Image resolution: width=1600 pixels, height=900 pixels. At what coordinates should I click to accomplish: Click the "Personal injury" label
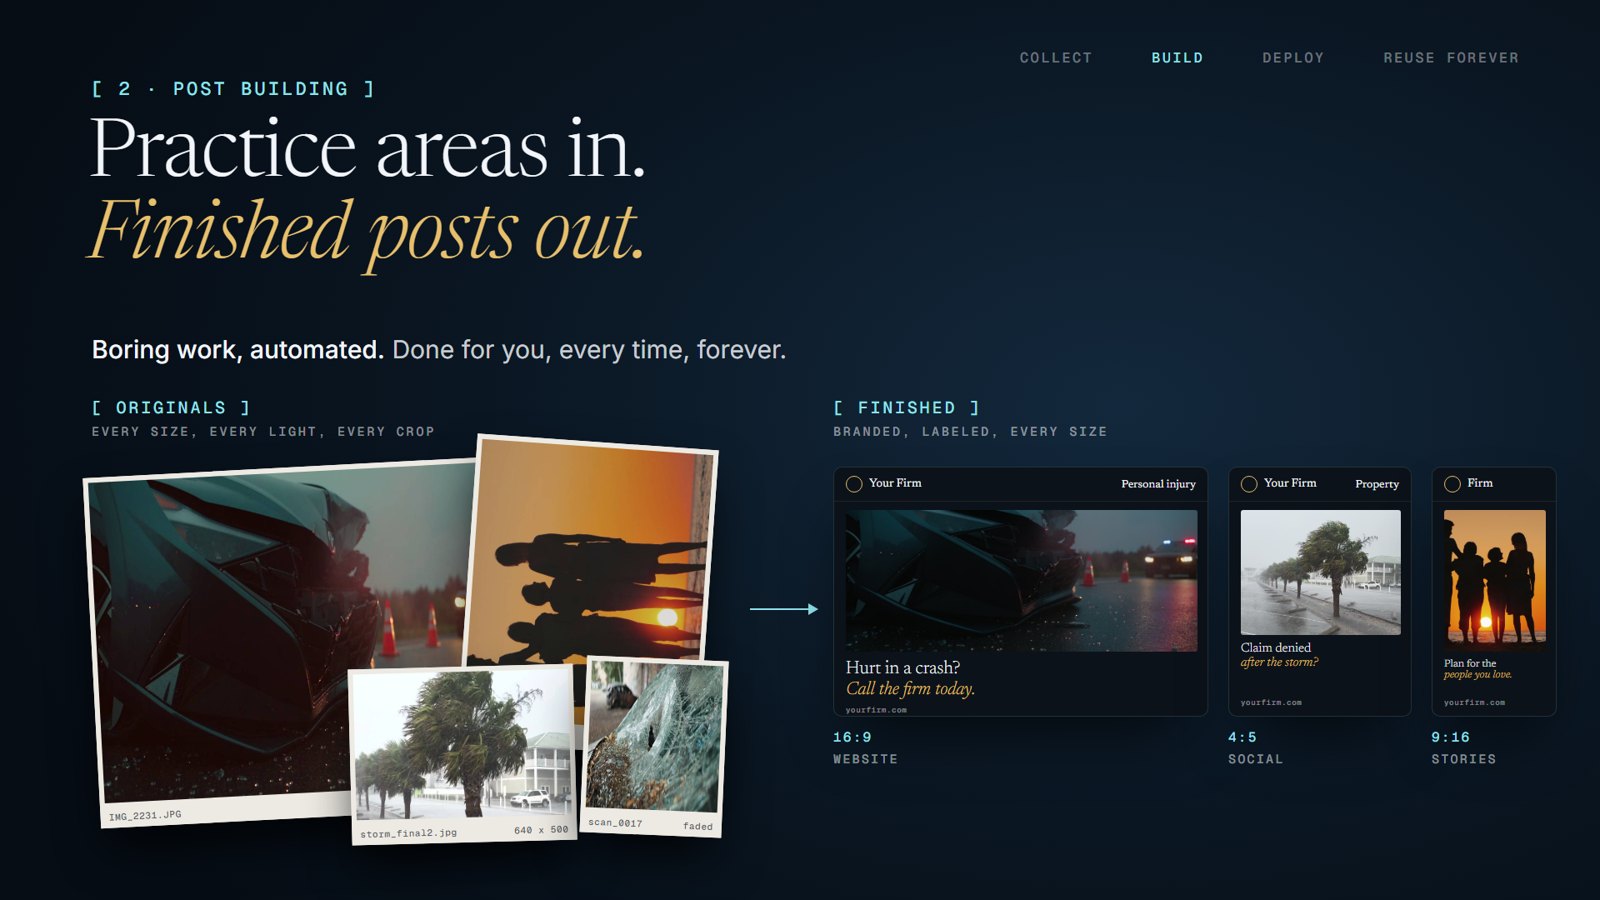point(1158,484)
